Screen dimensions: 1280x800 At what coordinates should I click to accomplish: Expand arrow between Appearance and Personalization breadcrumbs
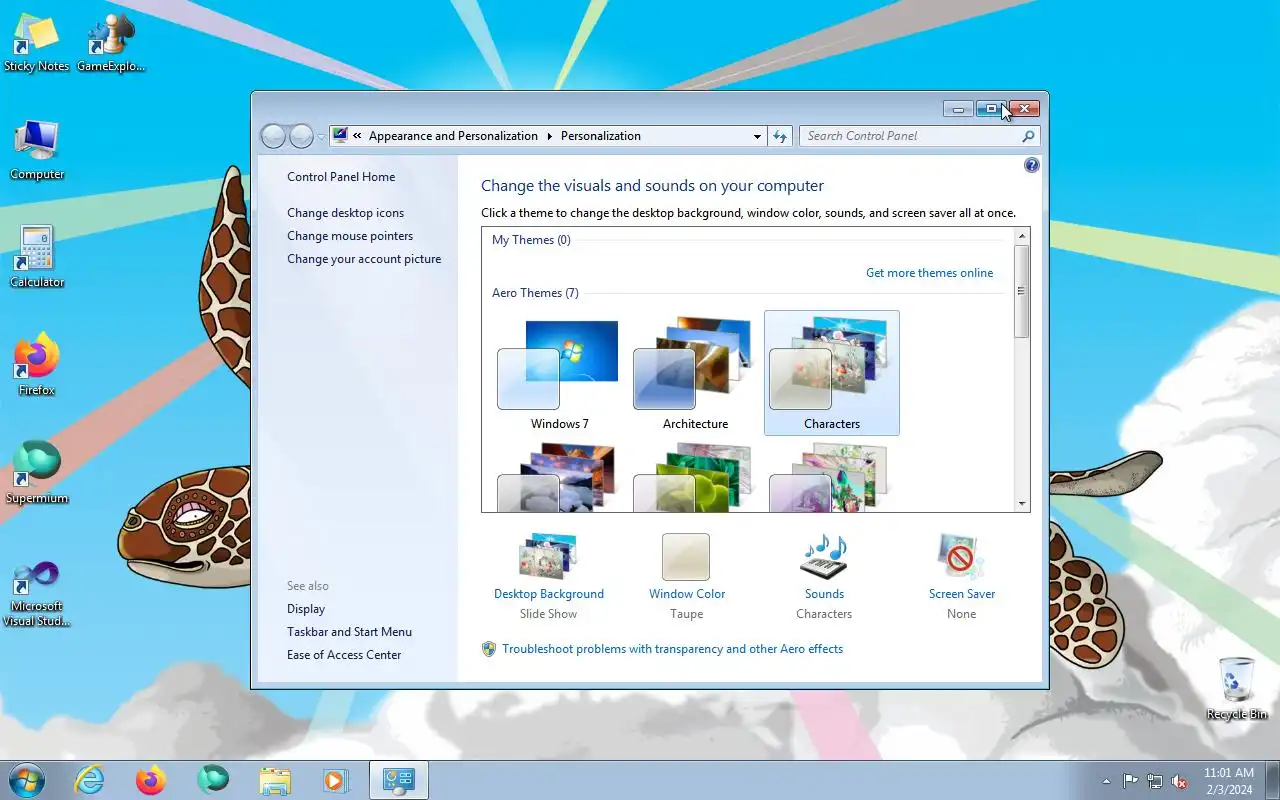click(x=549, y=136)
